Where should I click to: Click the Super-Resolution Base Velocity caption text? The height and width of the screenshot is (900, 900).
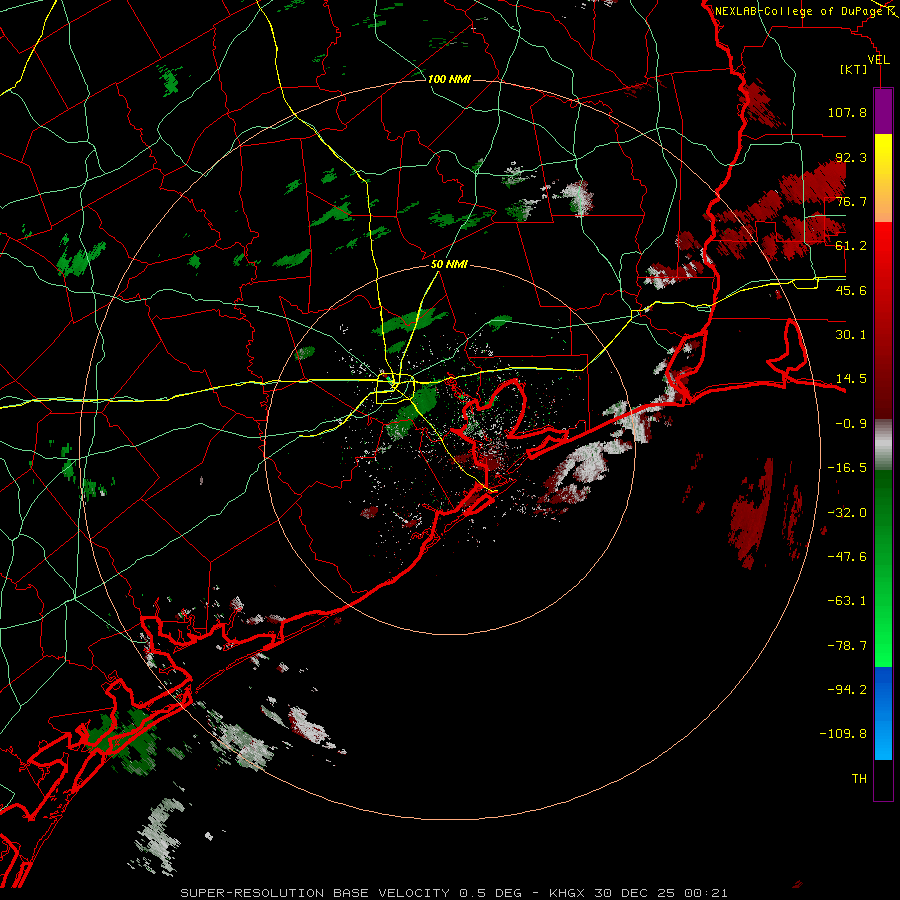pos(454,893)
